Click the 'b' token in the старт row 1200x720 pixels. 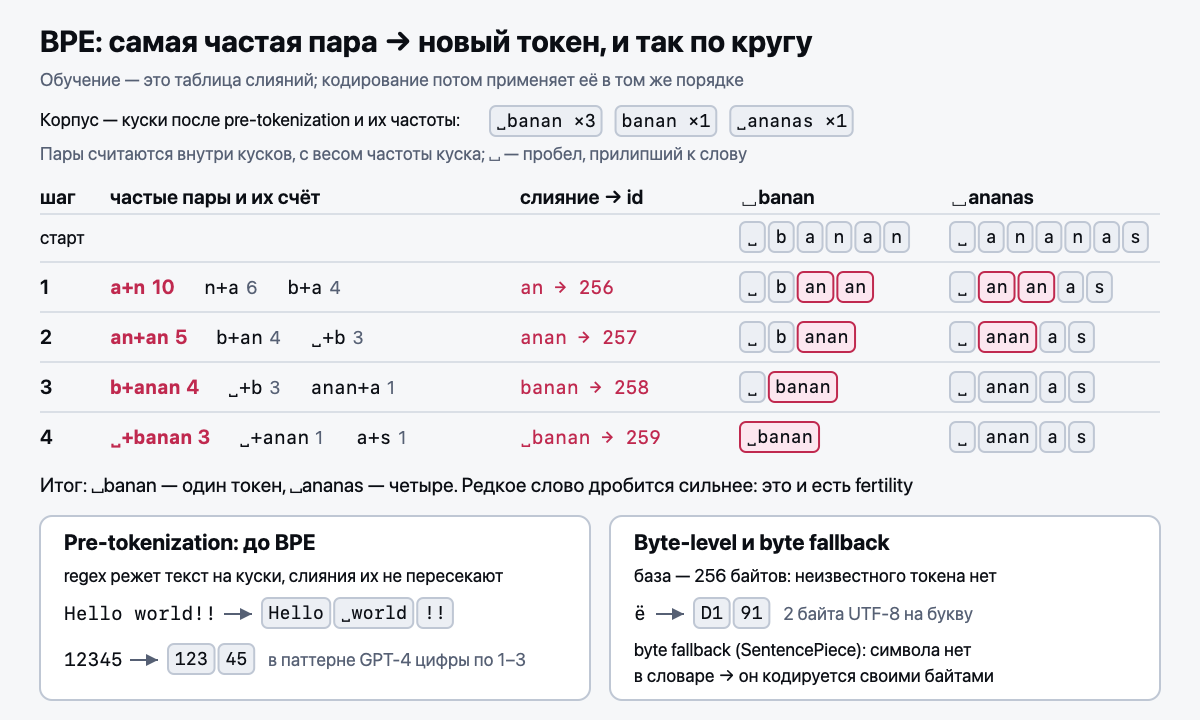(781, 238)
